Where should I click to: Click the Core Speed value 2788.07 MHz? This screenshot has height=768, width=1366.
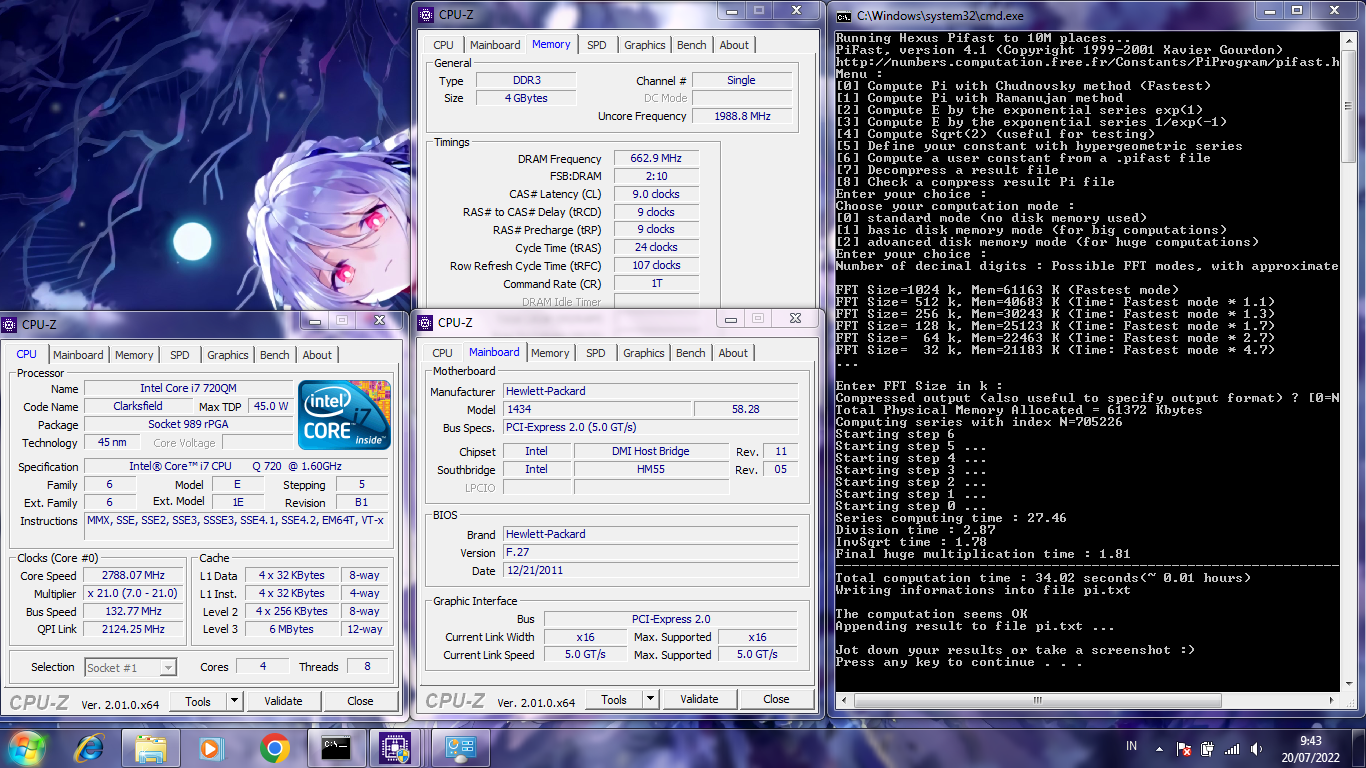tap(133, 575)
